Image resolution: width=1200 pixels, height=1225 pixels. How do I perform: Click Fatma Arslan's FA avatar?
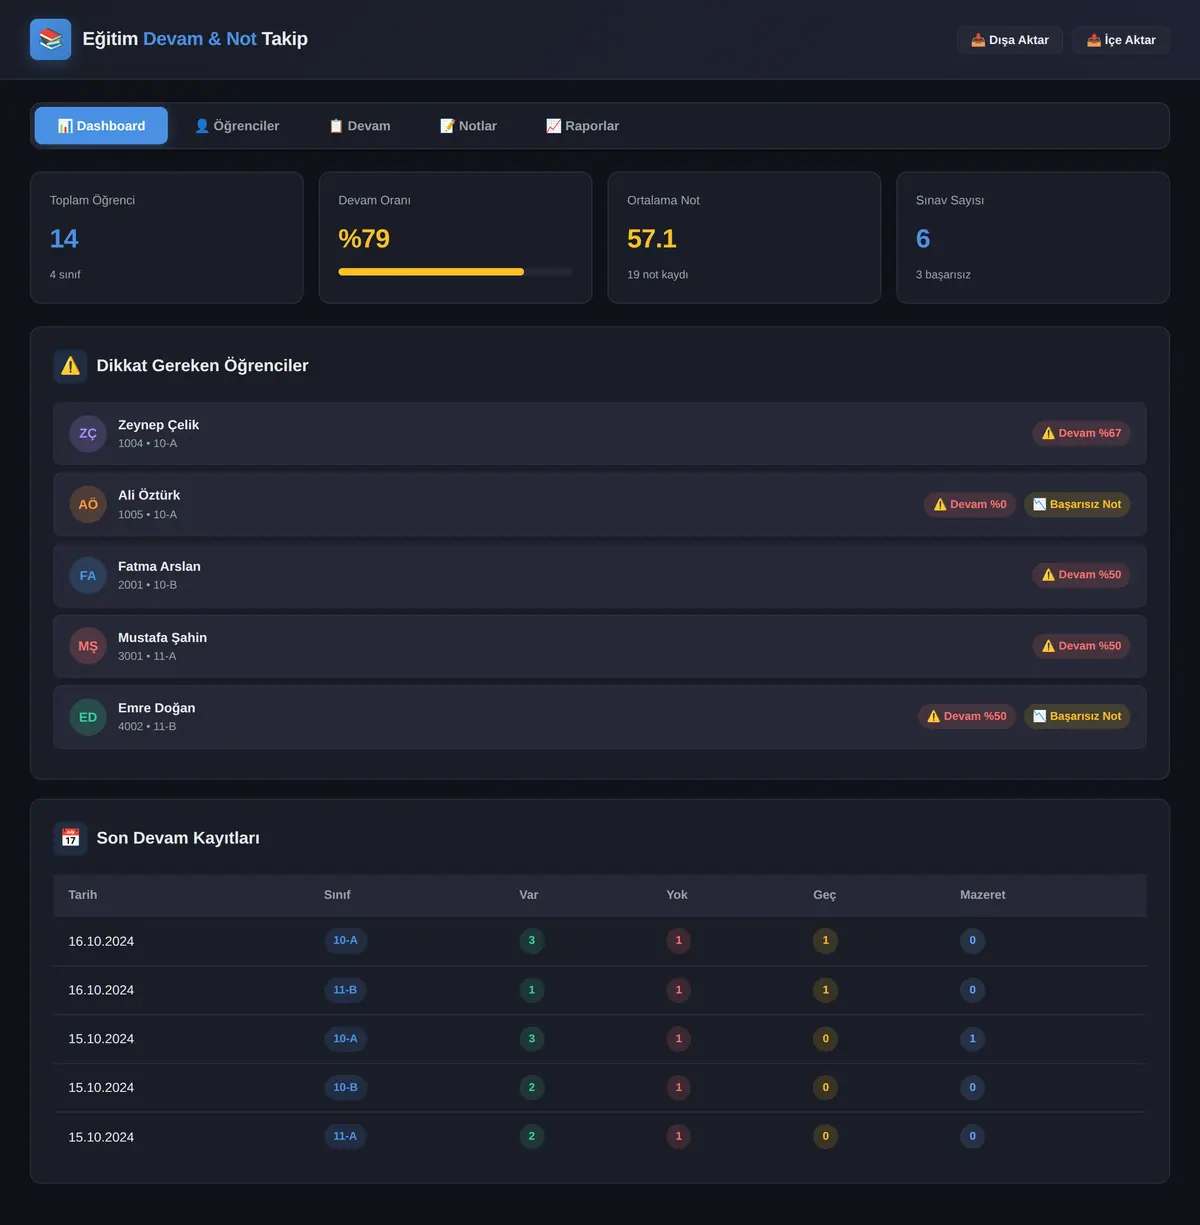(x=88, y=576)
